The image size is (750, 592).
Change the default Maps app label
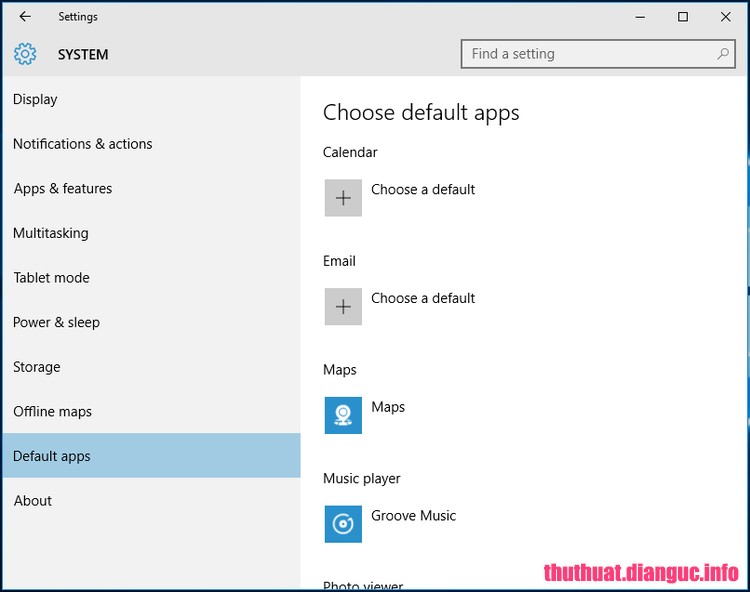tap(388, 407)
